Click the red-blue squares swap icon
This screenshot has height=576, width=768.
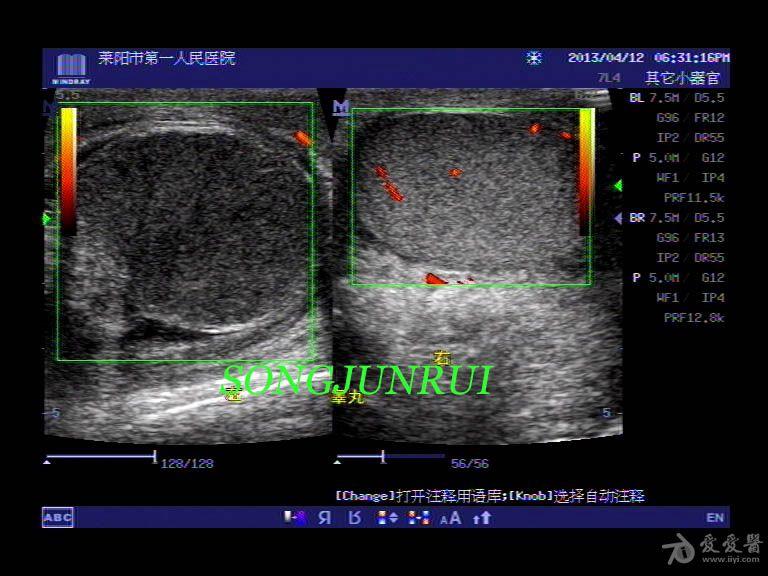418,517
